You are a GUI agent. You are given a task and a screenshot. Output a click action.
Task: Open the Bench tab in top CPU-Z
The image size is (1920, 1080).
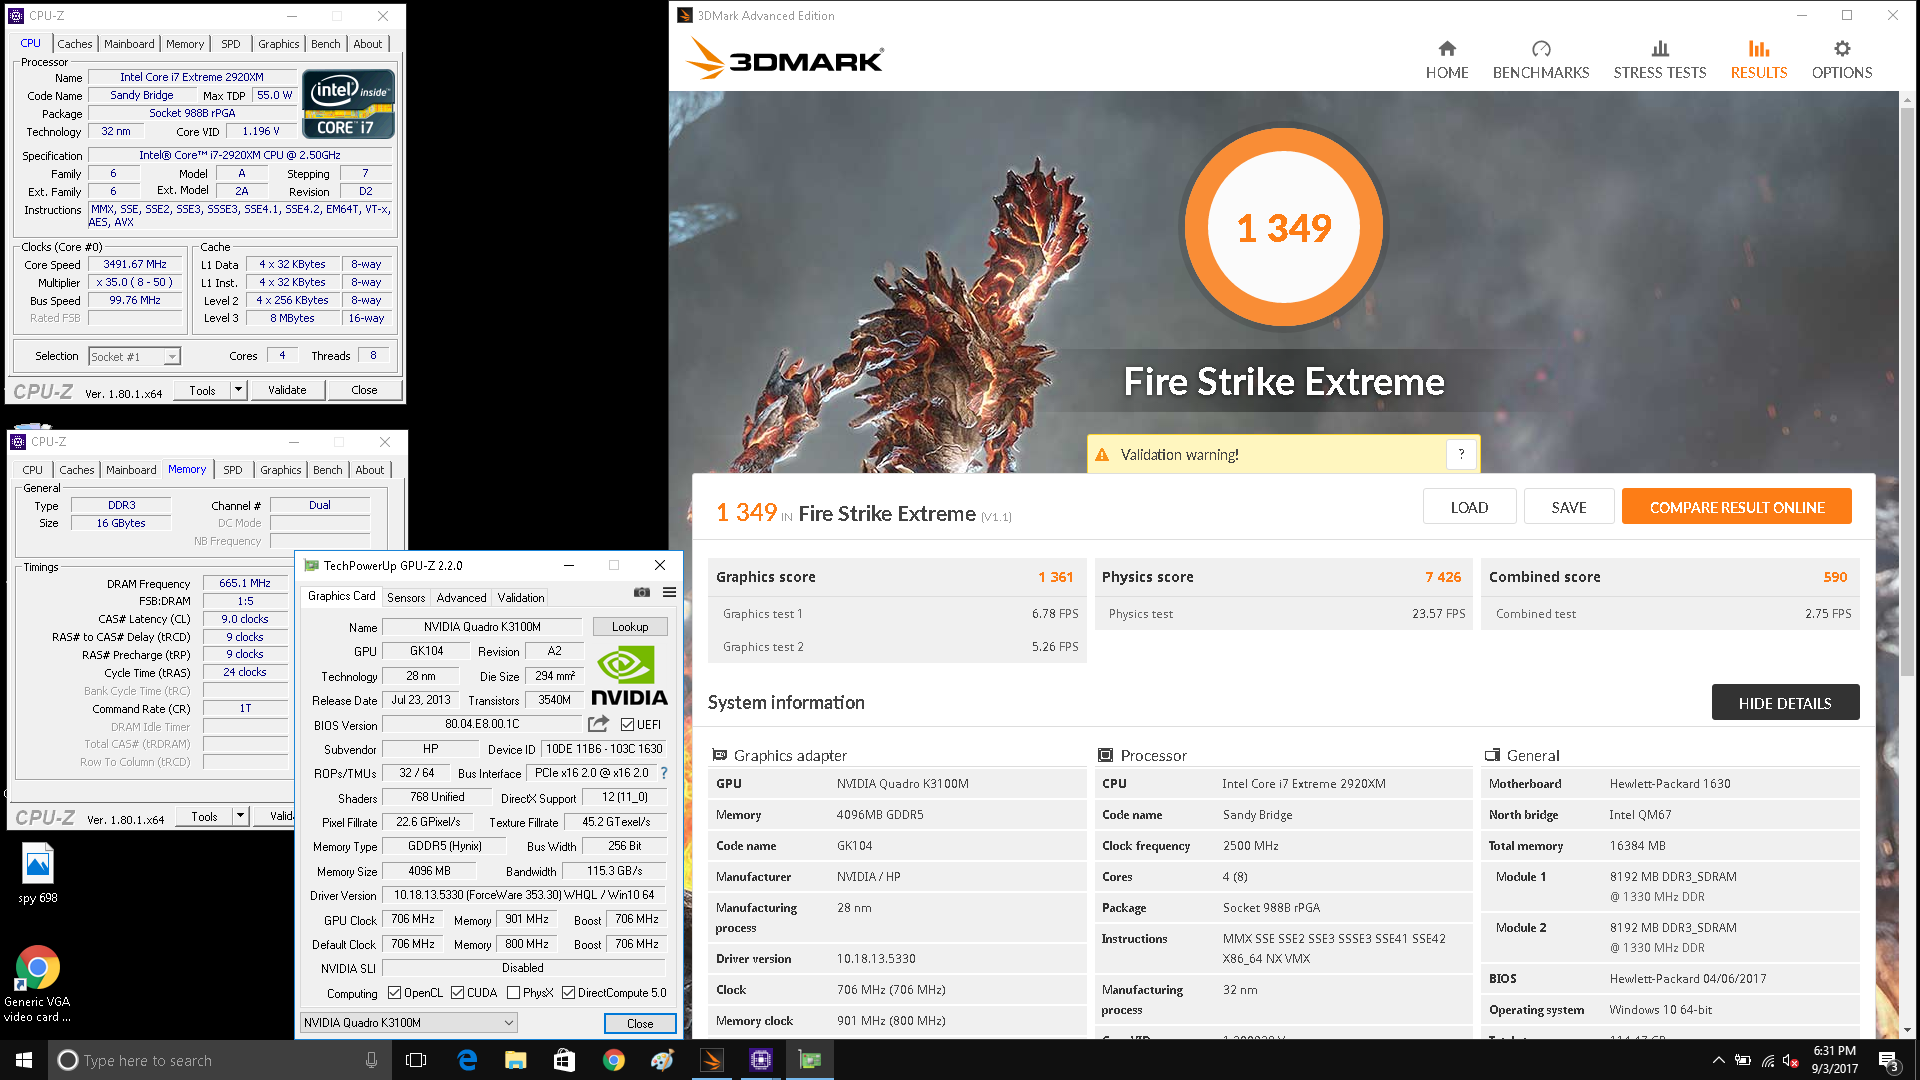(326, 44)
